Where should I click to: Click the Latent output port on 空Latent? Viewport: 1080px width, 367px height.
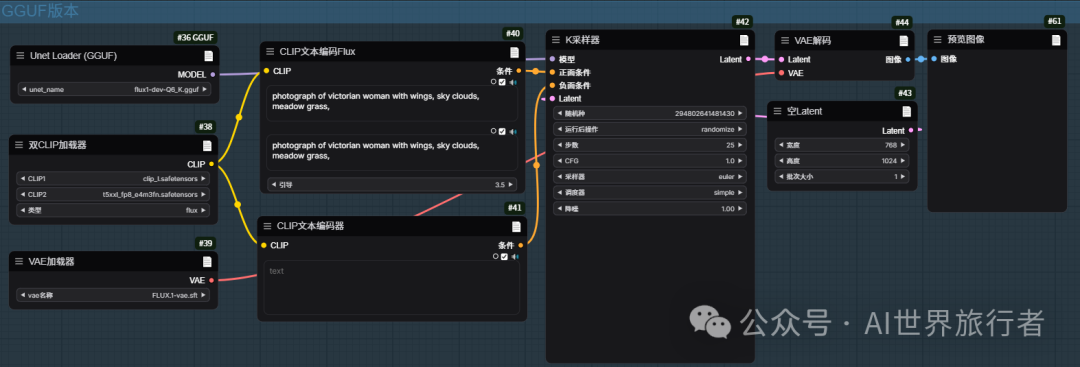[911, 130]
